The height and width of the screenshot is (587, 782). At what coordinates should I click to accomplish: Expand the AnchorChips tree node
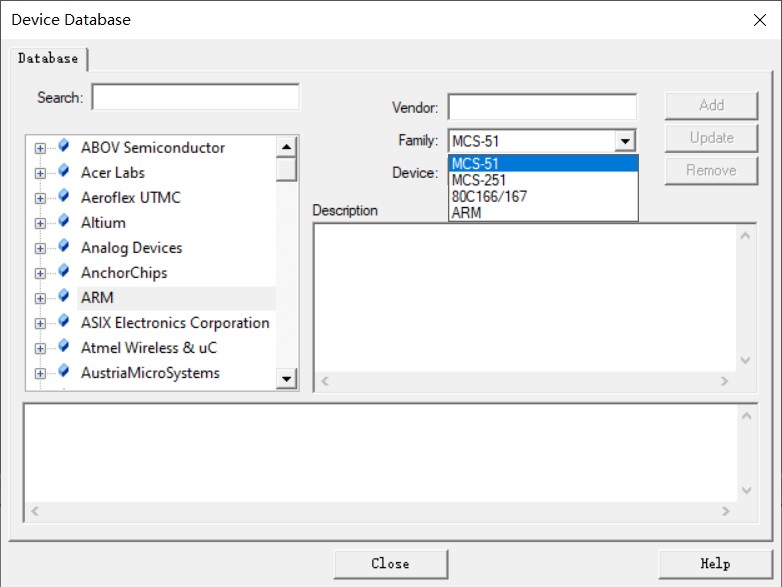40,273
